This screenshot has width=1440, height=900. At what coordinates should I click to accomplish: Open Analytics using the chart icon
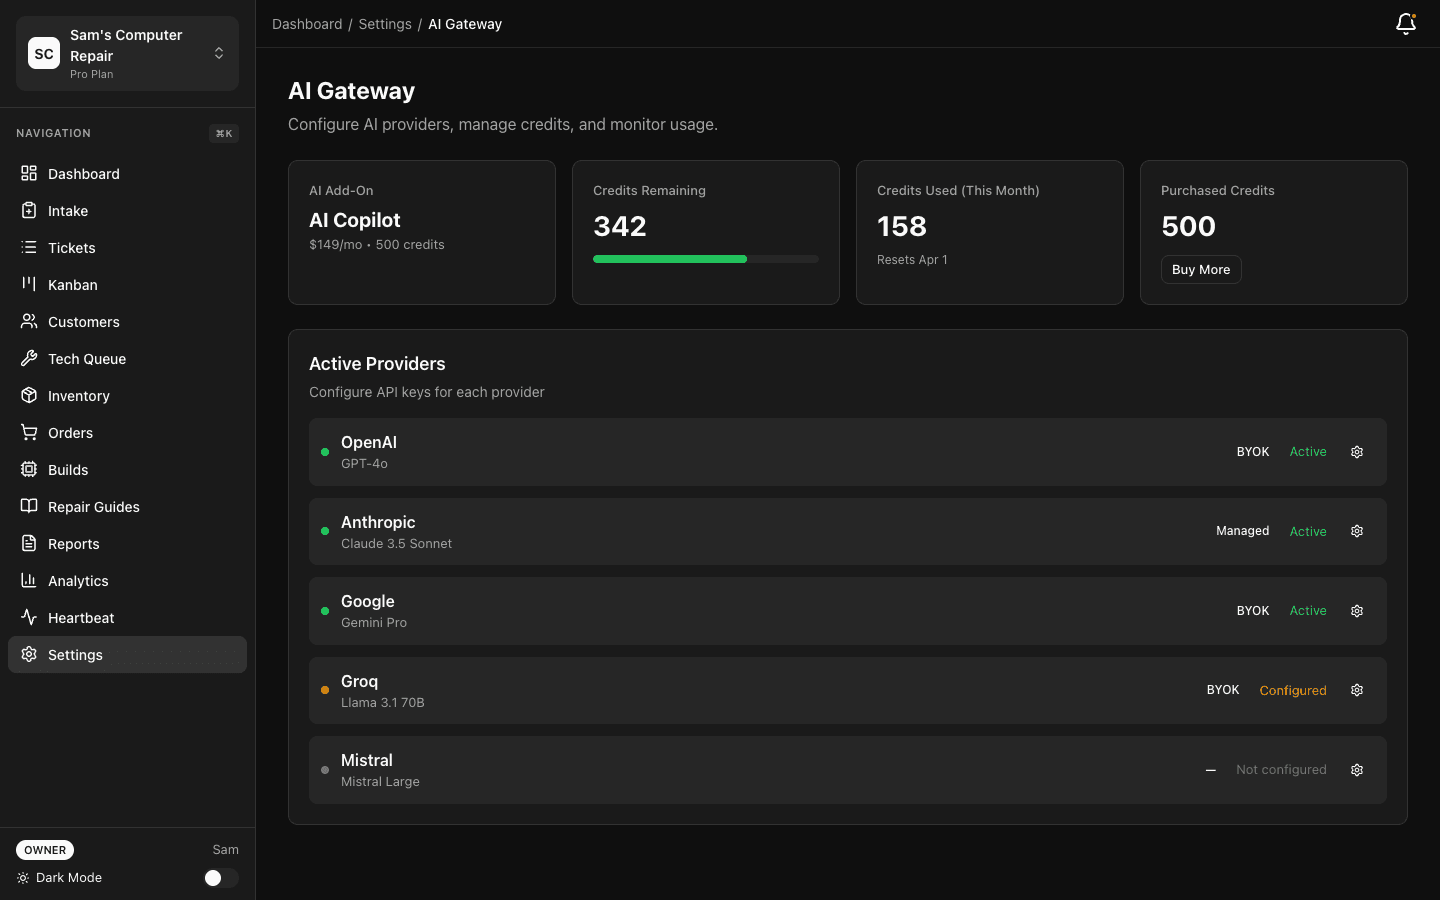(x=30, y=580)
